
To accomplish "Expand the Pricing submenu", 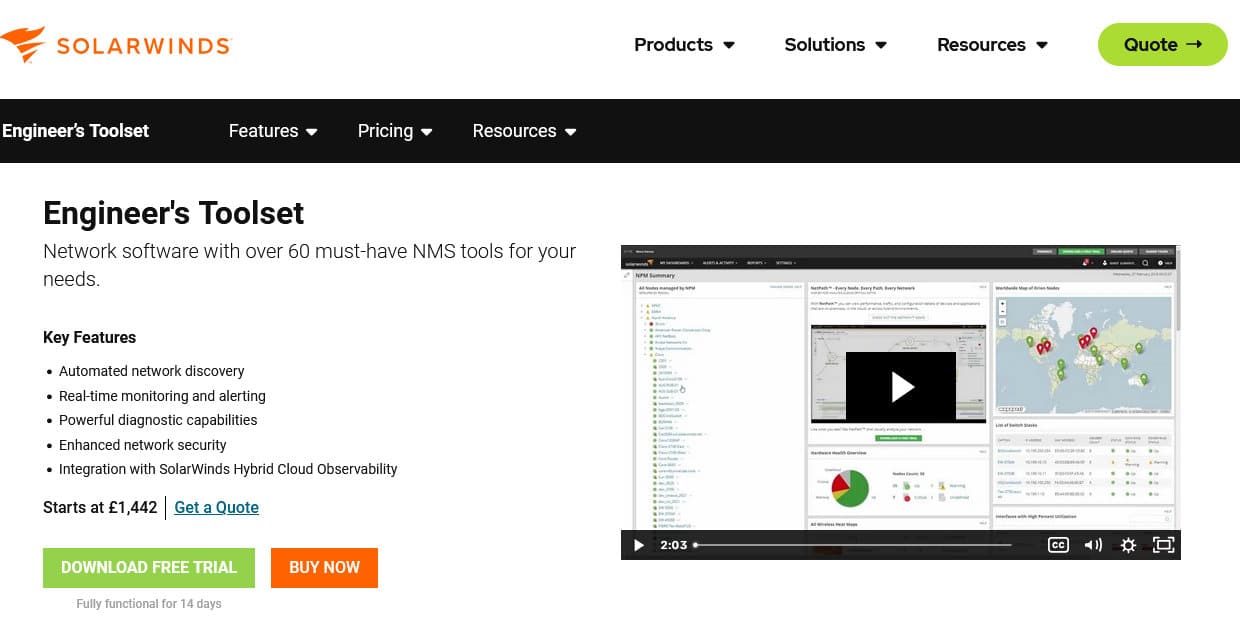I will [x=395, y=131].
